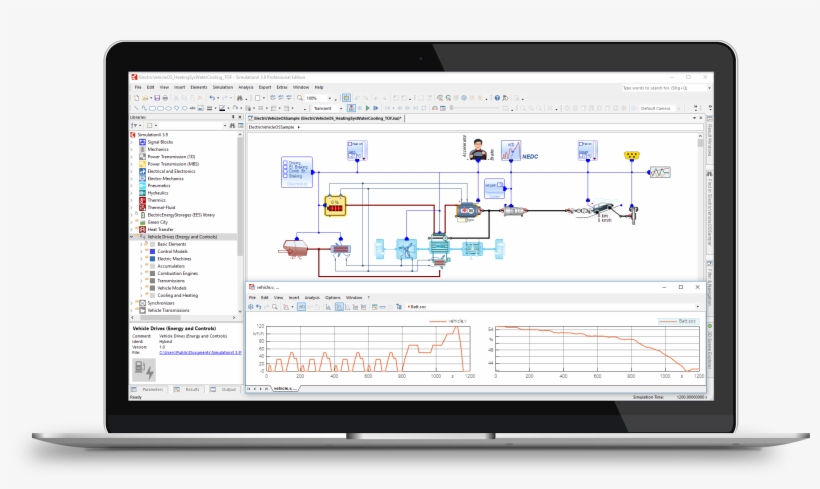Select the driver block in the diagram

(x=477, y=150)
